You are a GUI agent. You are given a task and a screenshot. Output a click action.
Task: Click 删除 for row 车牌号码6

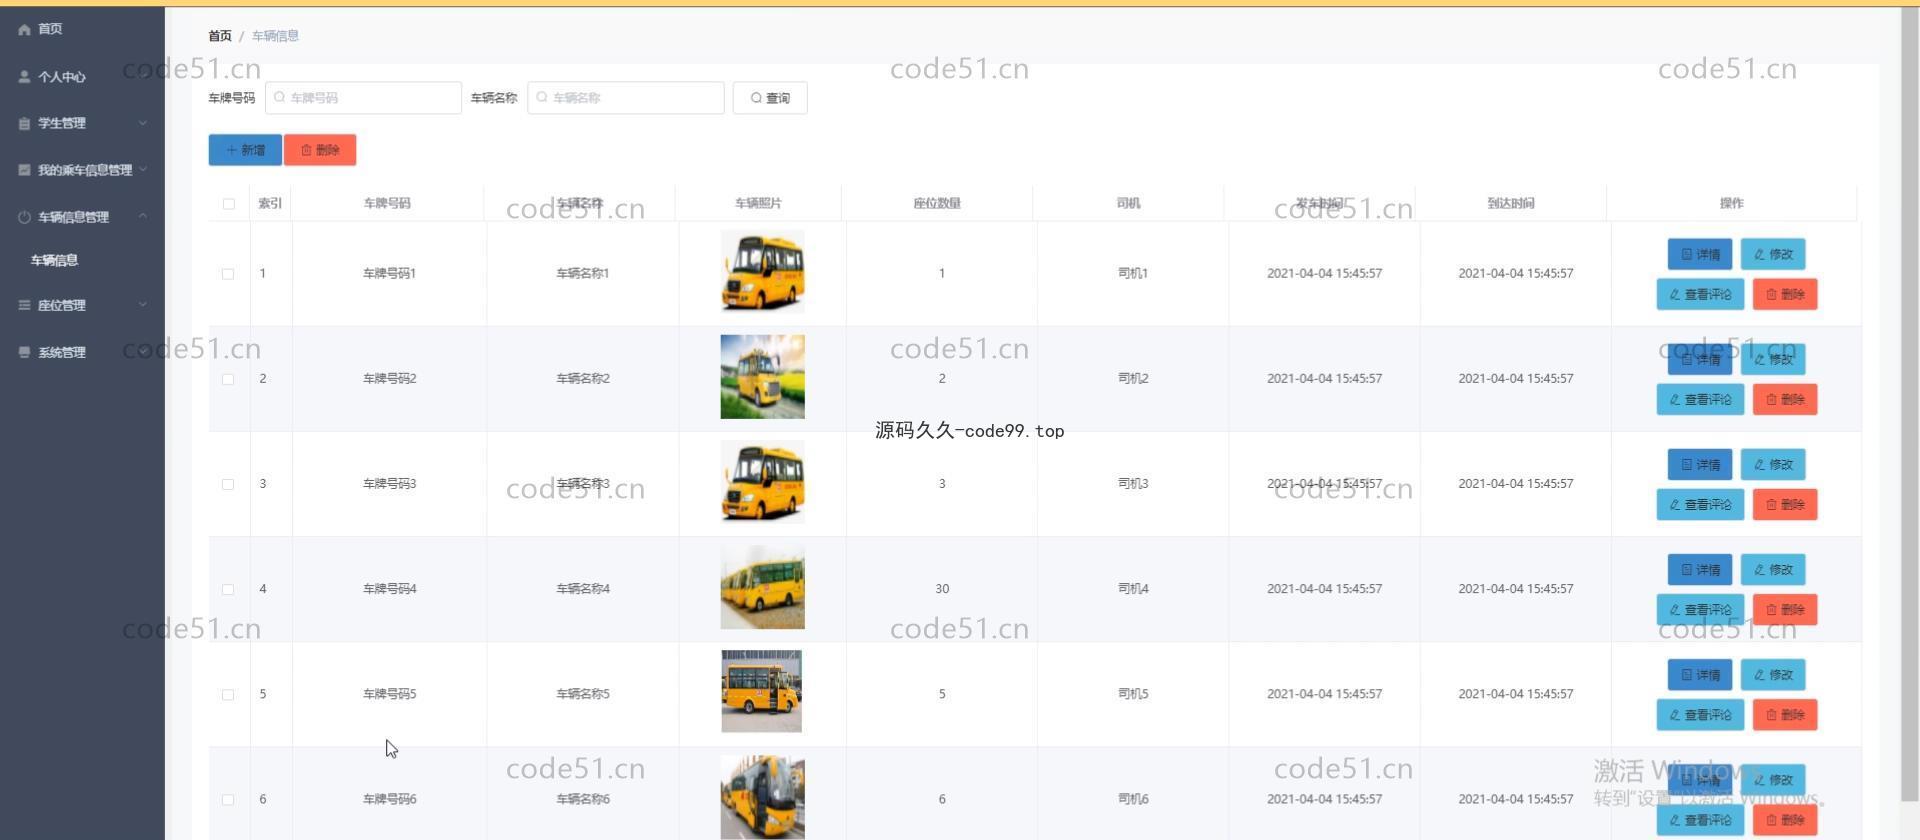tap(1785, 819)
